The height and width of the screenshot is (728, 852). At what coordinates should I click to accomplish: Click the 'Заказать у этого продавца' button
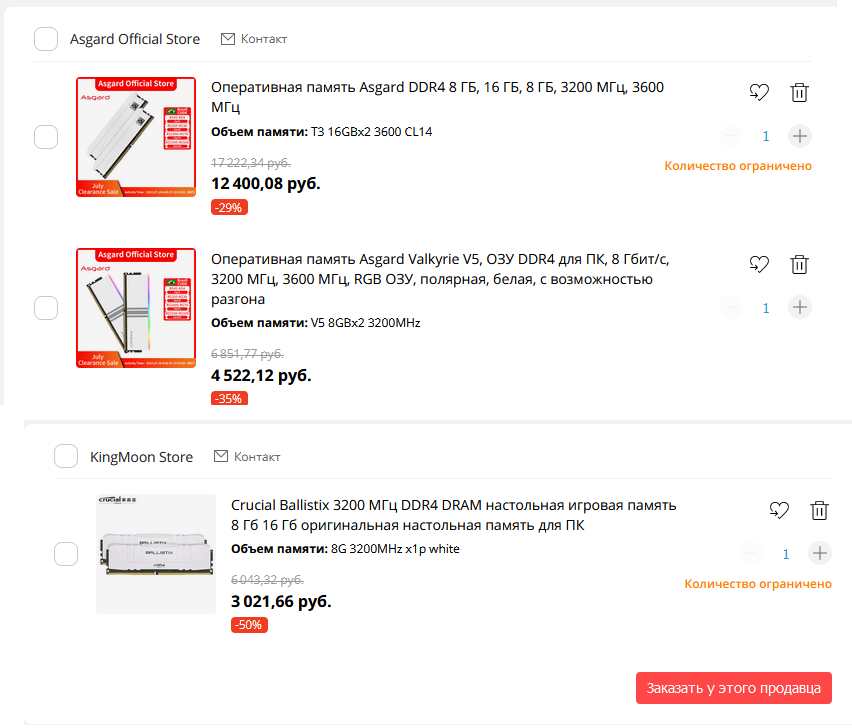[x=733, y=688]
